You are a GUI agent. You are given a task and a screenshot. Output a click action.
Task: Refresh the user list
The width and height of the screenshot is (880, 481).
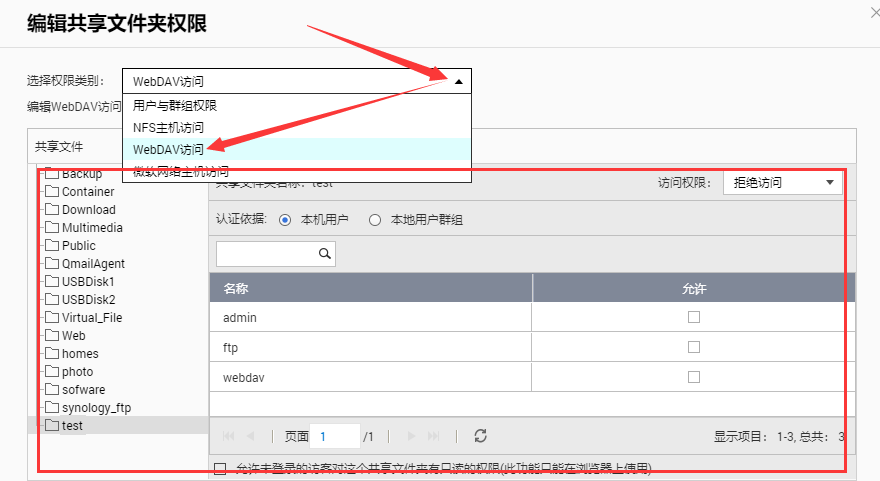click(480, 436)
